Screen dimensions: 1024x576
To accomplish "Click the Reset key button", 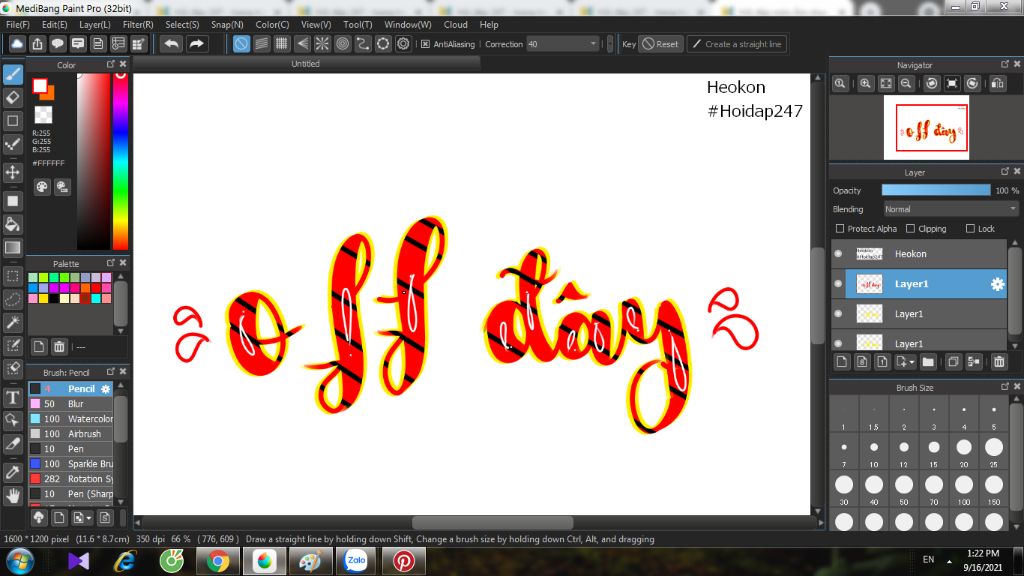I will [x=660, y=44].
